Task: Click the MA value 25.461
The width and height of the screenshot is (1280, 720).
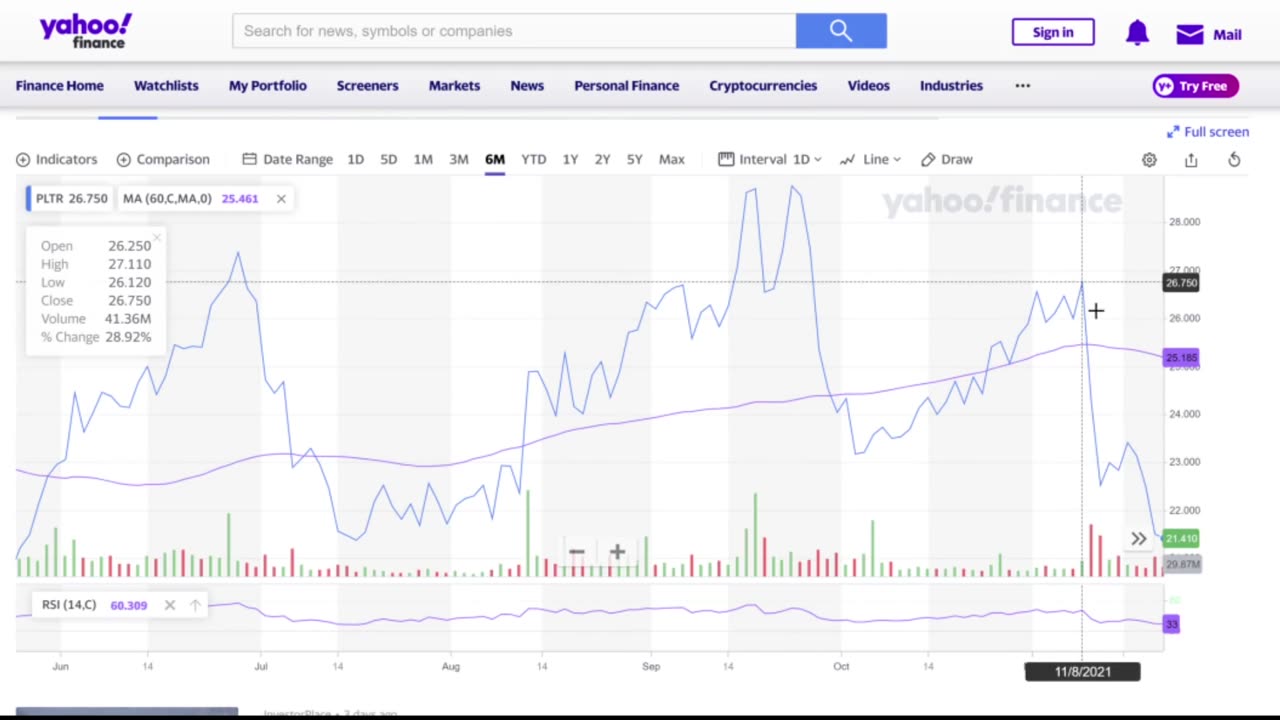Action: [240, 199]
